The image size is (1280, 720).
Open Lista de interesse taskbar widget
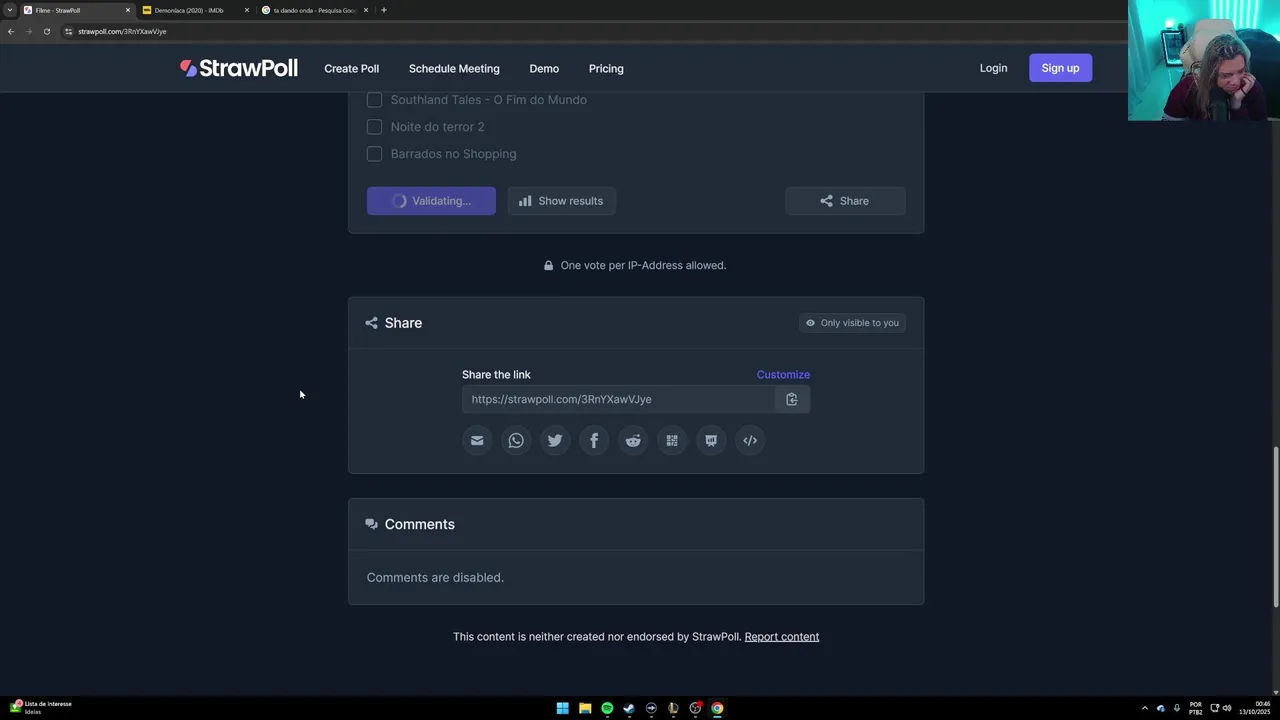tap(41, 707)
